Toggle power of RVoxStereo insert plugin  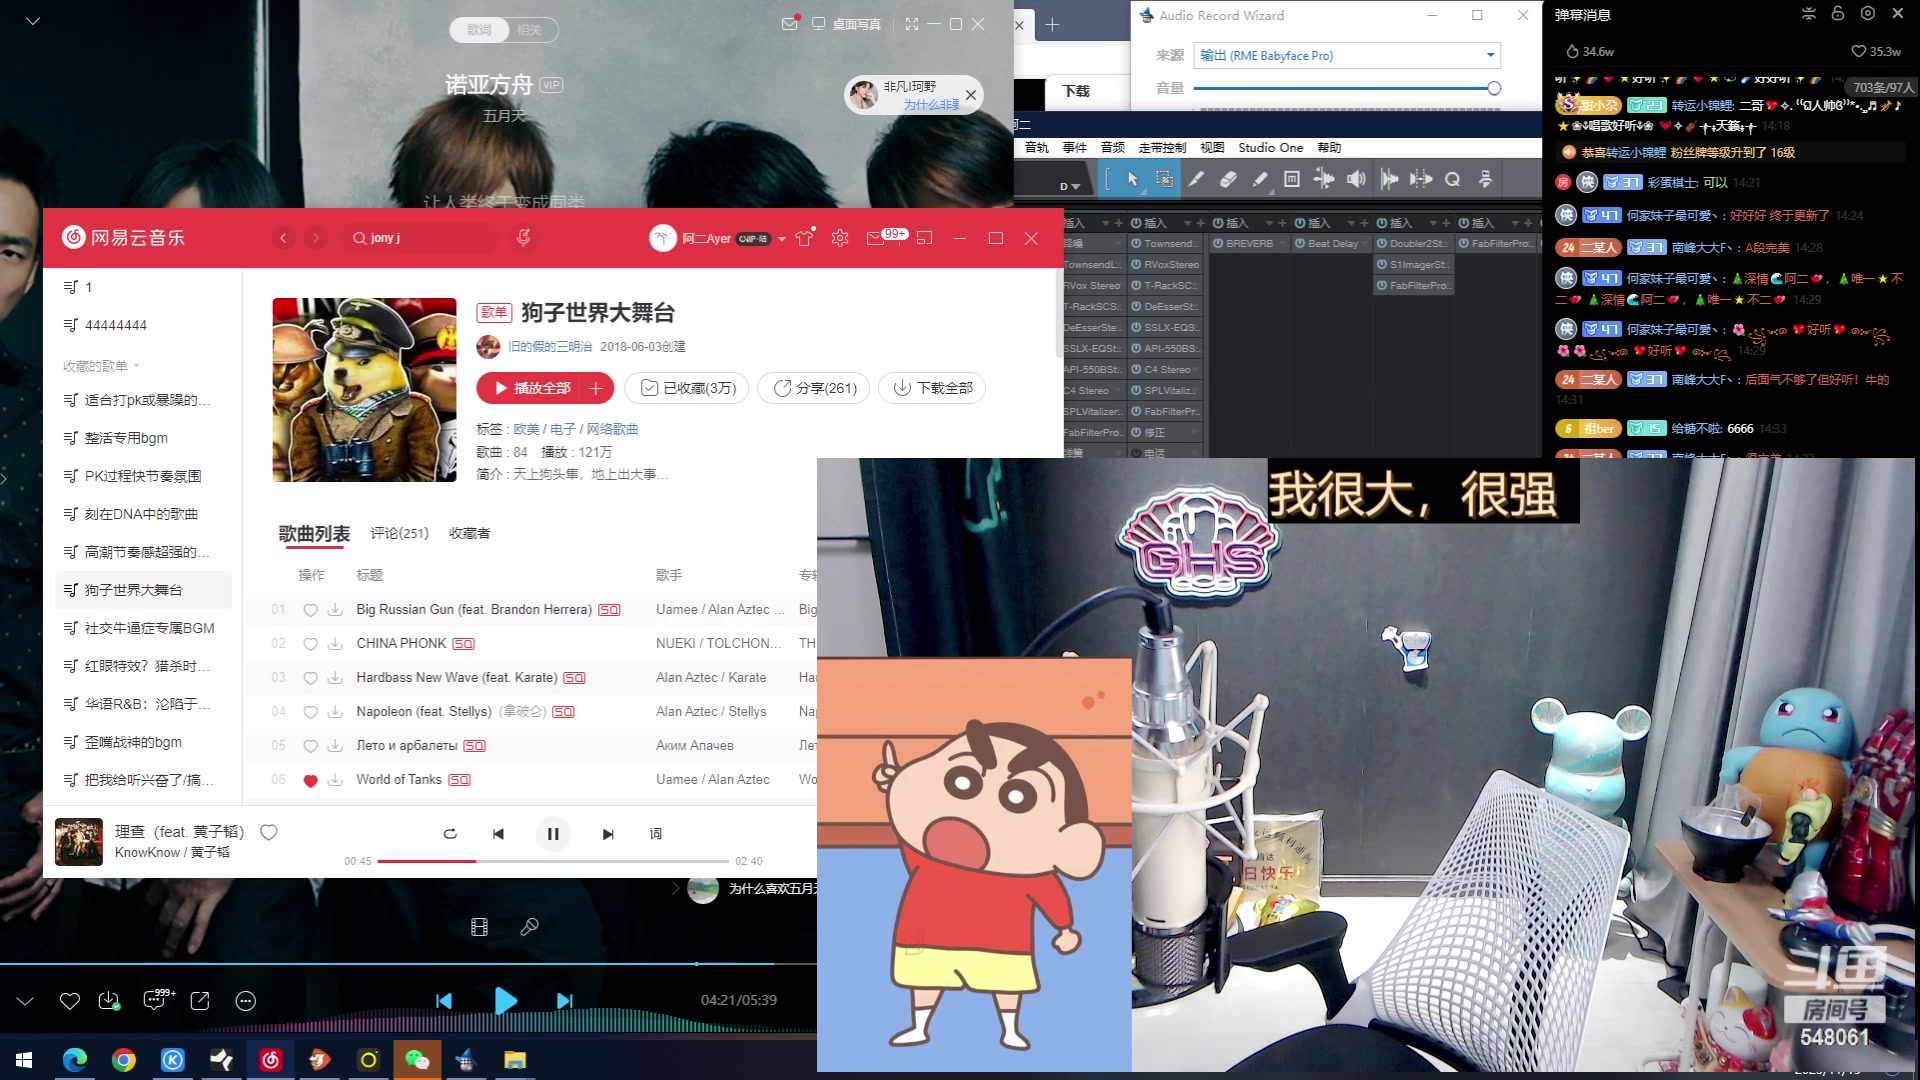pos(1137,265)
